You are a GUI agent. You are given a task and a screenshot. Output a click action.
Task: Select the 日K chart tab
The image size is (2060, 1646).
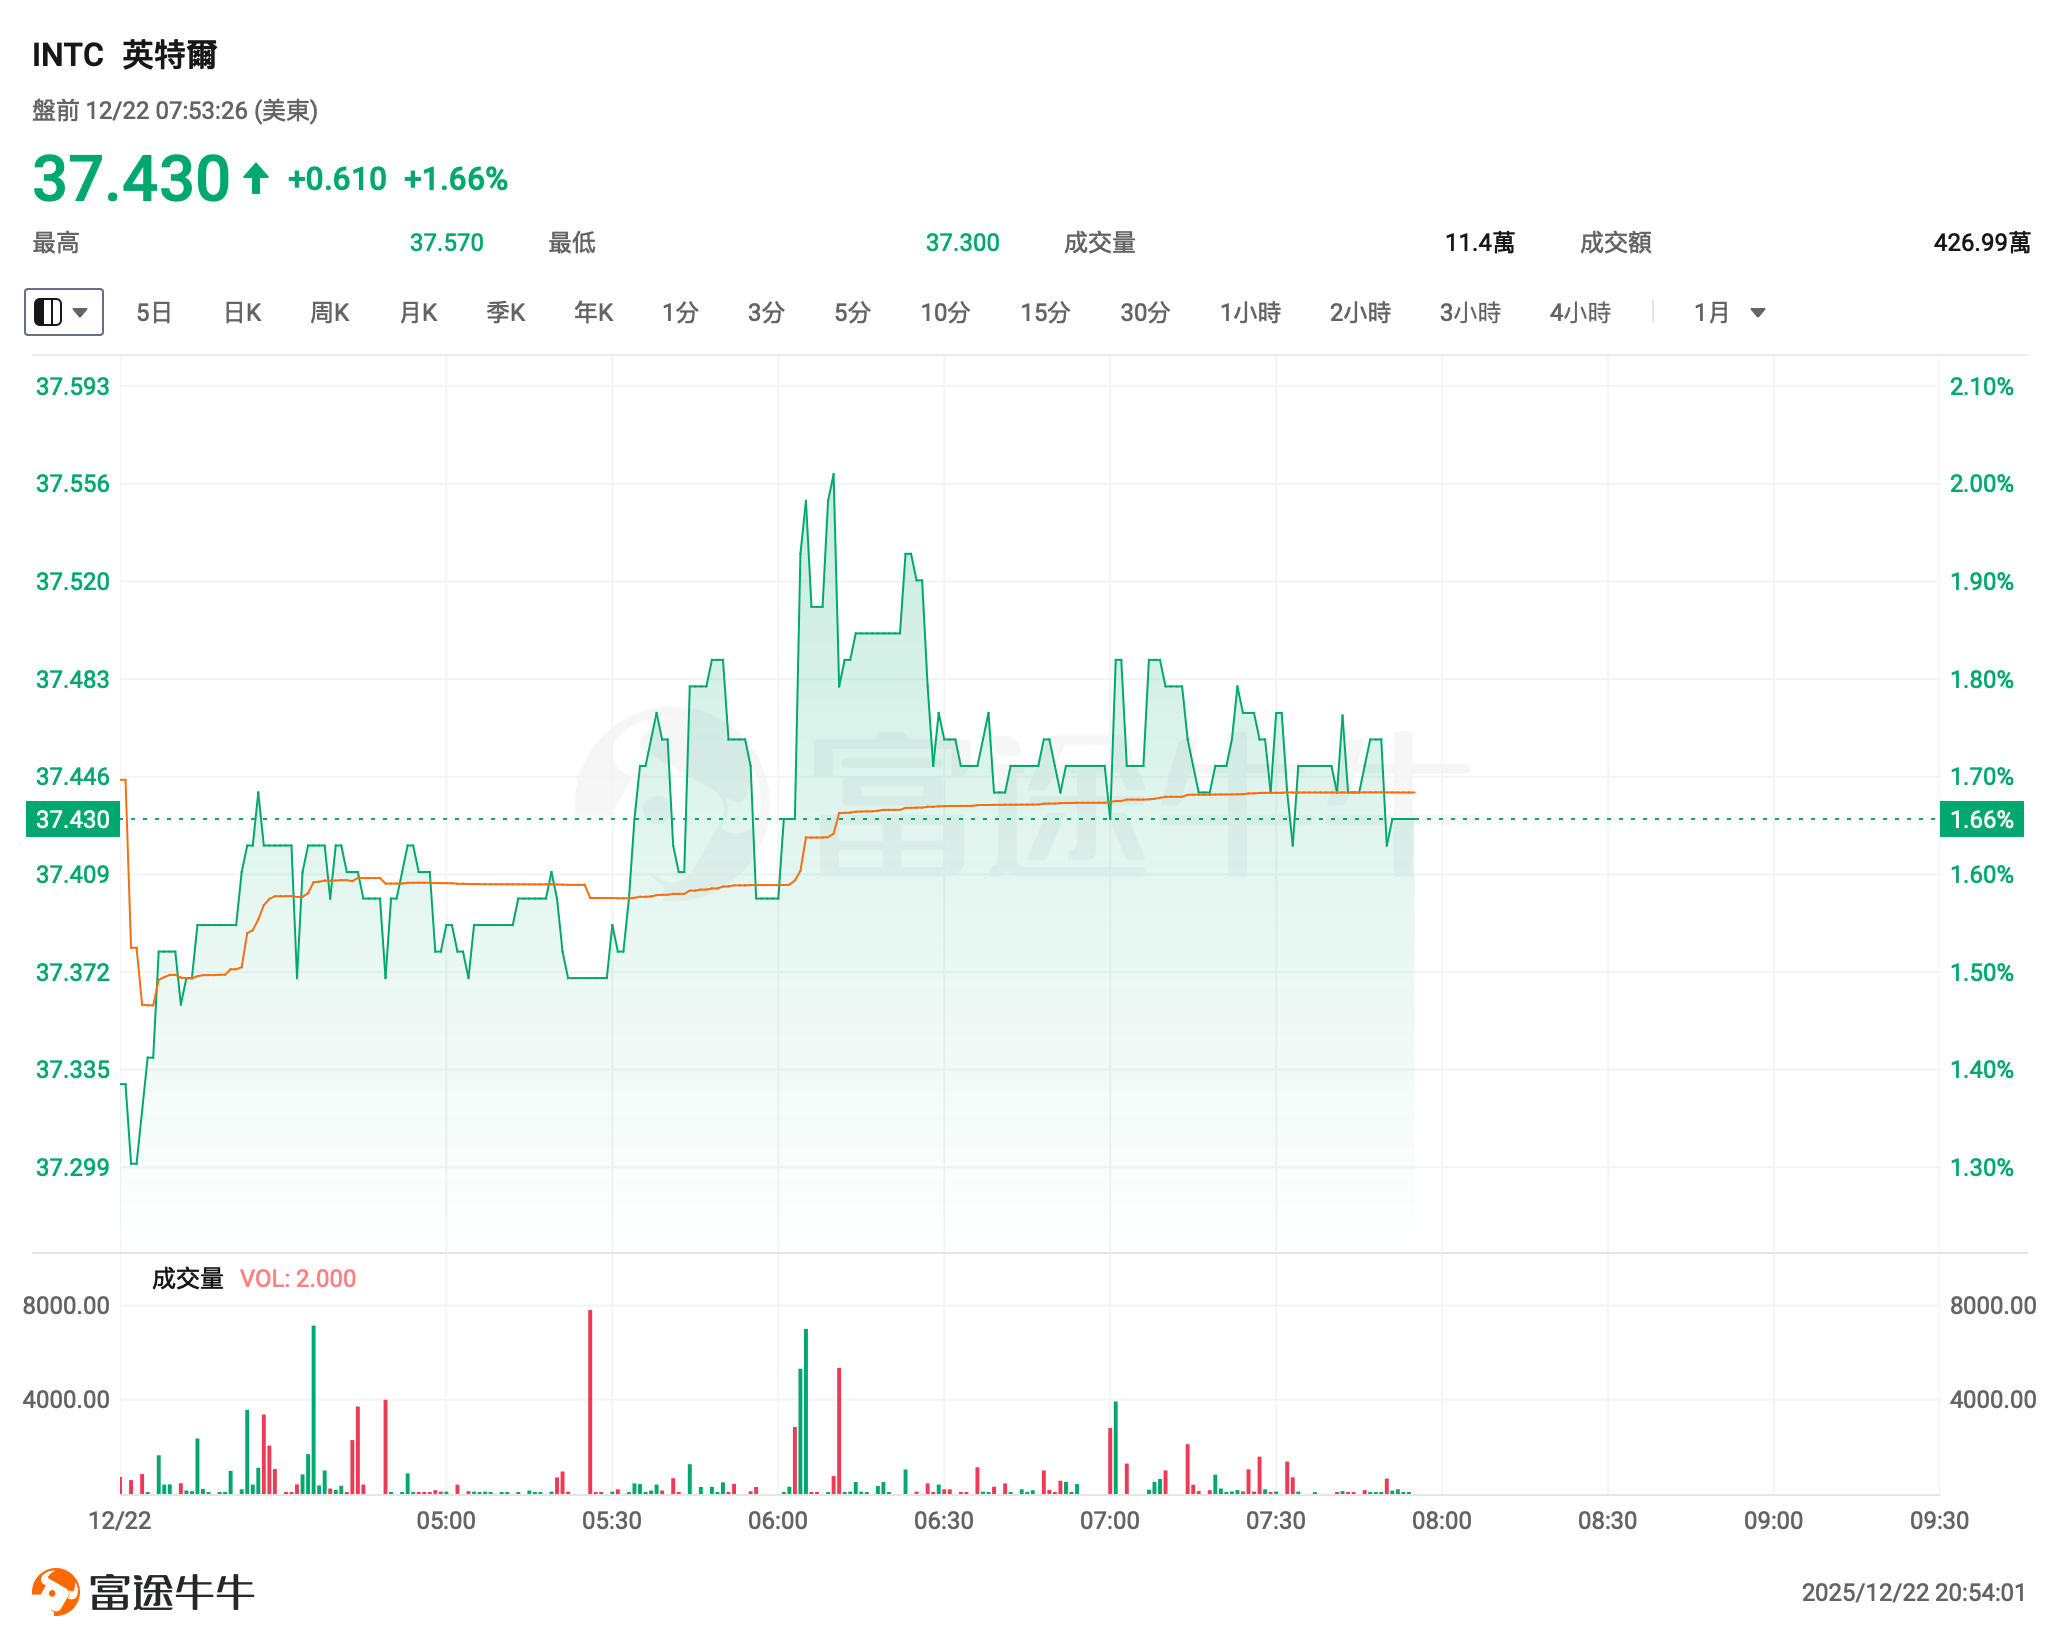click(x=242, y=313)
